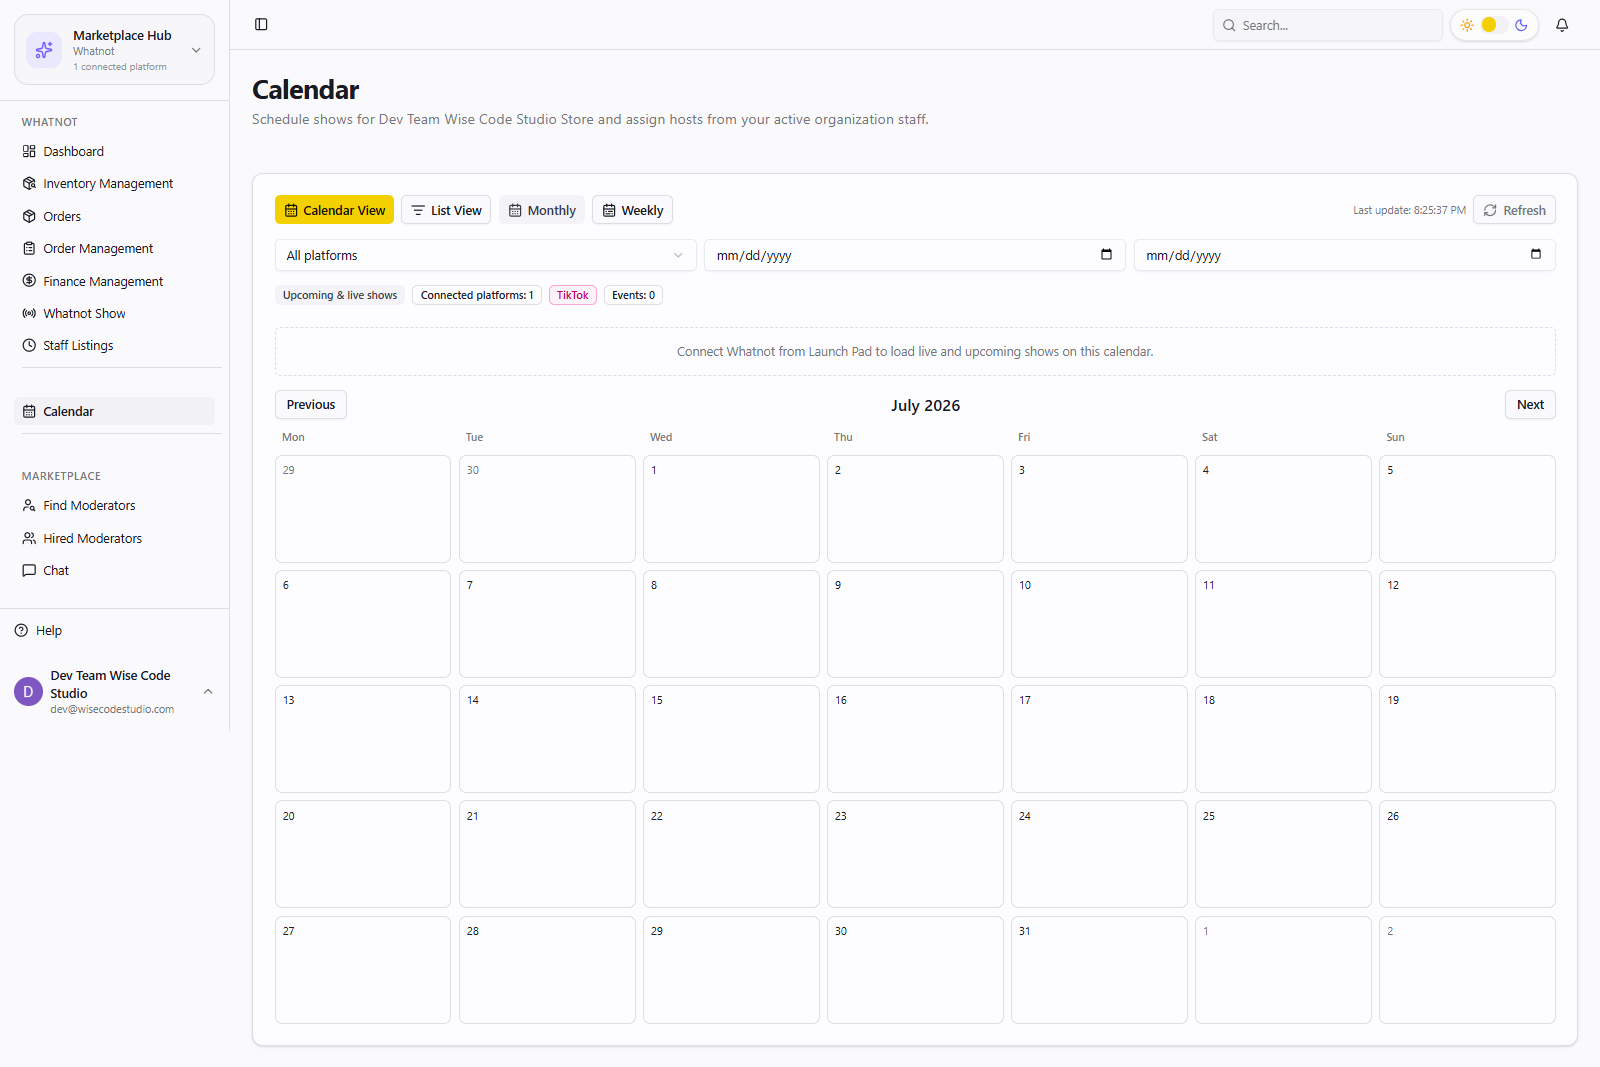Screen dimensions: 1600x1067
Task: Select the July 15 day cell
Action: click(731, 739)
